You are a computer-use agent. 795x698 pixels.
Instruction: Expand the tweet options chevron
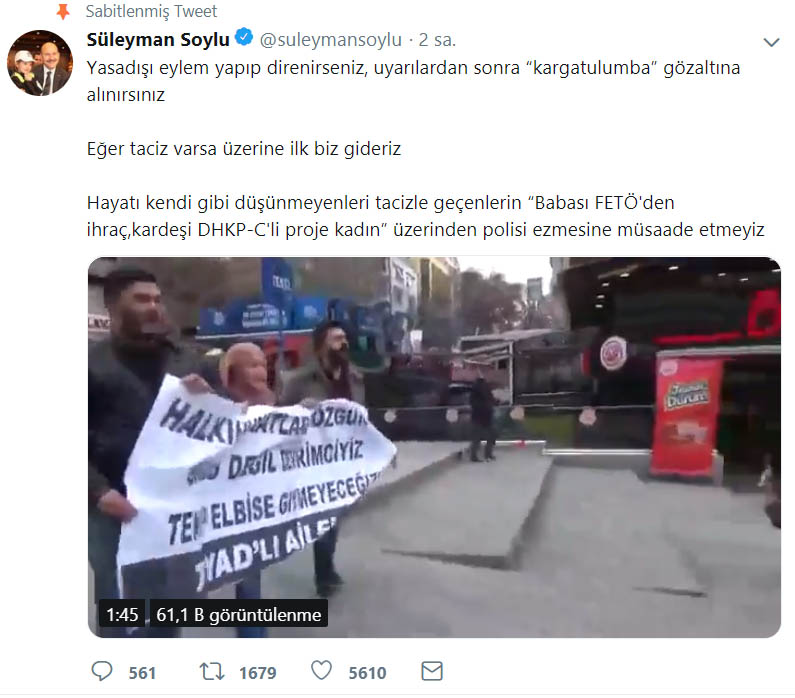tap(771, 42)
